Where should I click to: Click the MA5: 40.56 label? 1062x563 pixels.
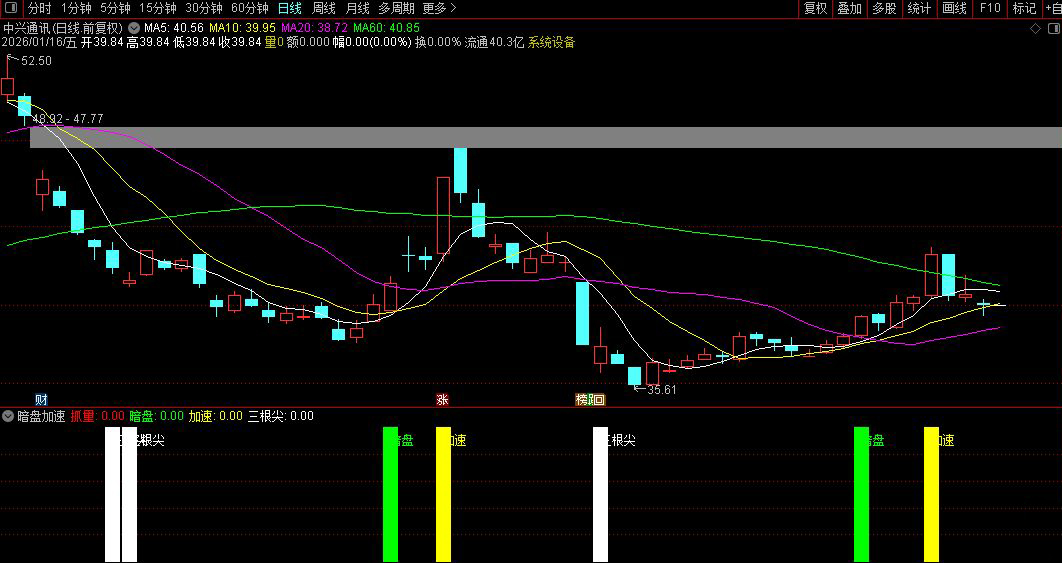[174, 28]
